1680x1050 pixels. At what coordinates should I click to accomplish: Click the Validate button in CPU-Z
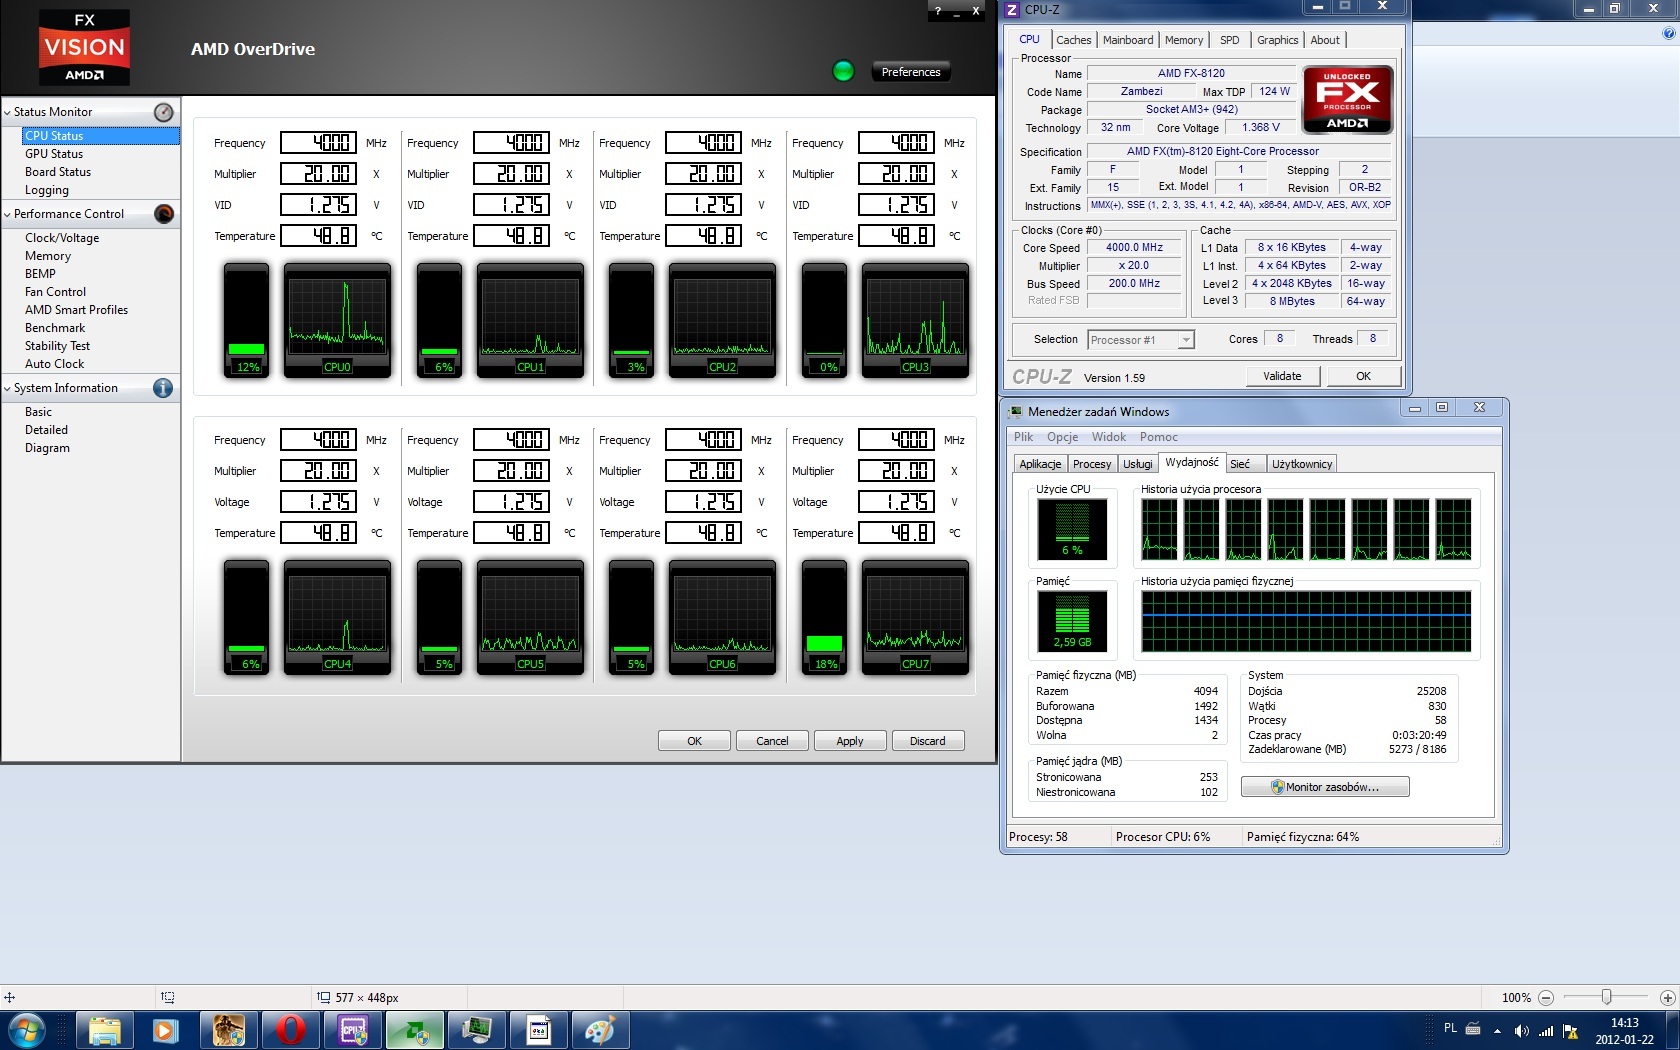pyautogui.click(x=1282, y=376)
